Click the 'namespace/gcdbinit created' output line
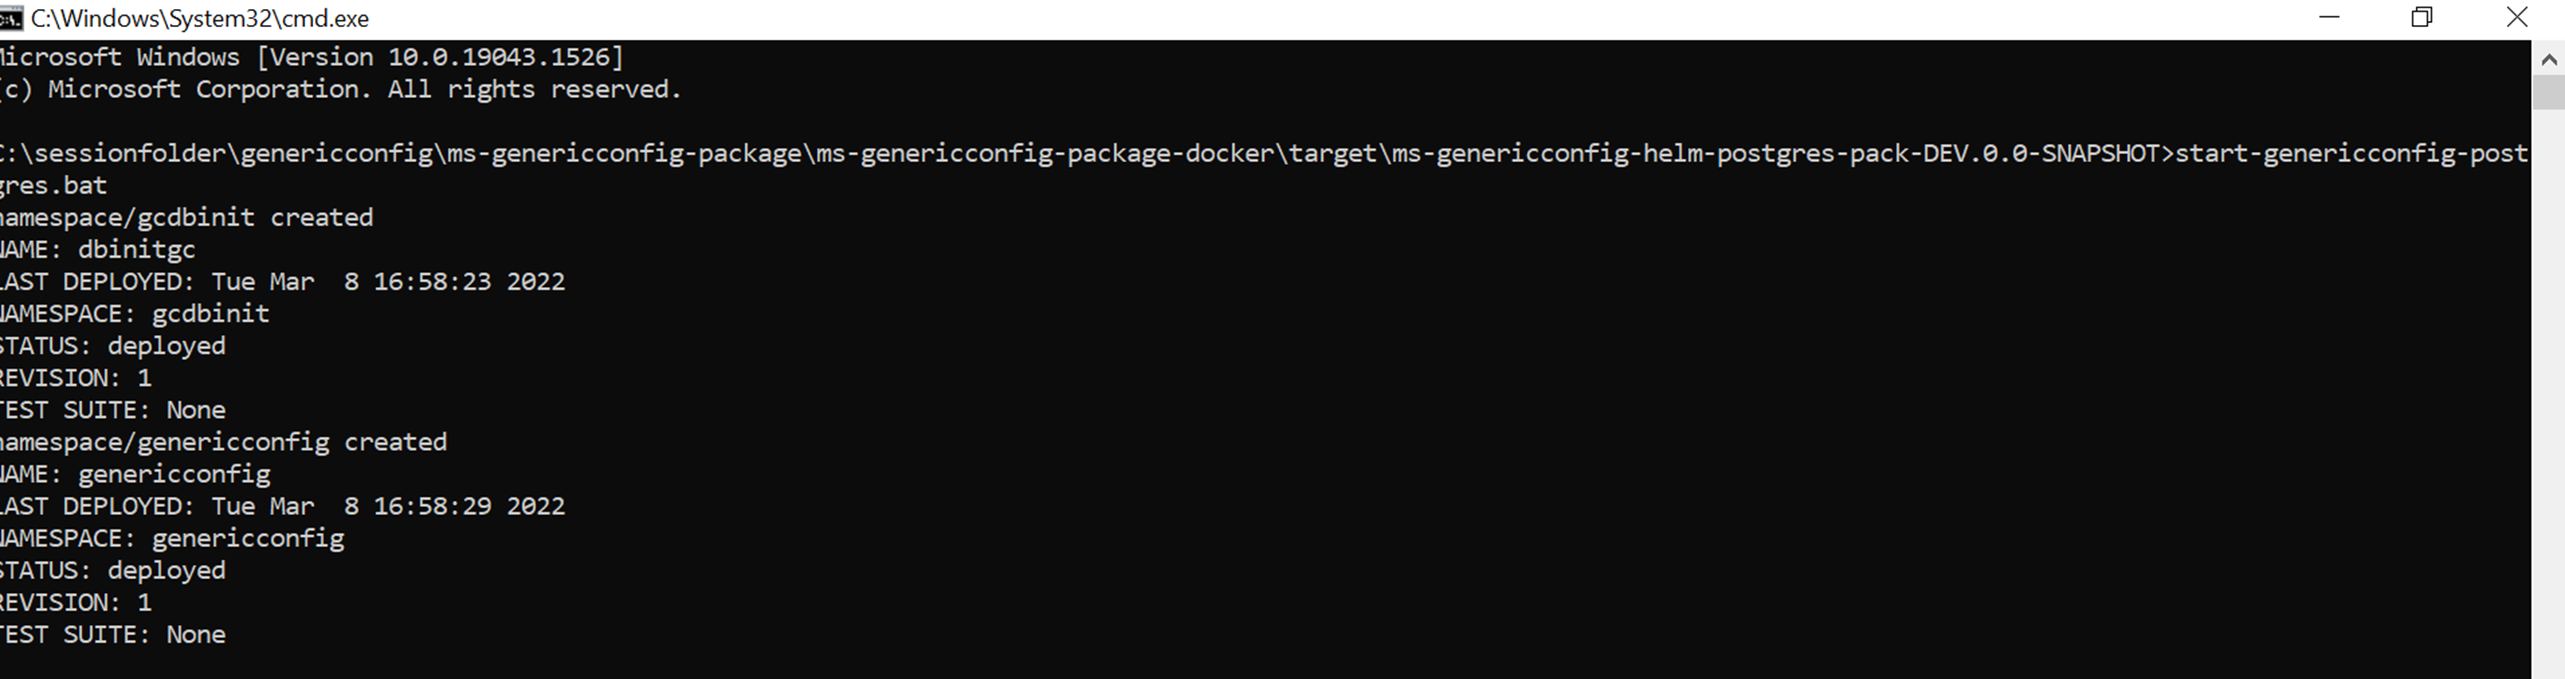This screenshot has width=2565, height=679. [186, 217]
